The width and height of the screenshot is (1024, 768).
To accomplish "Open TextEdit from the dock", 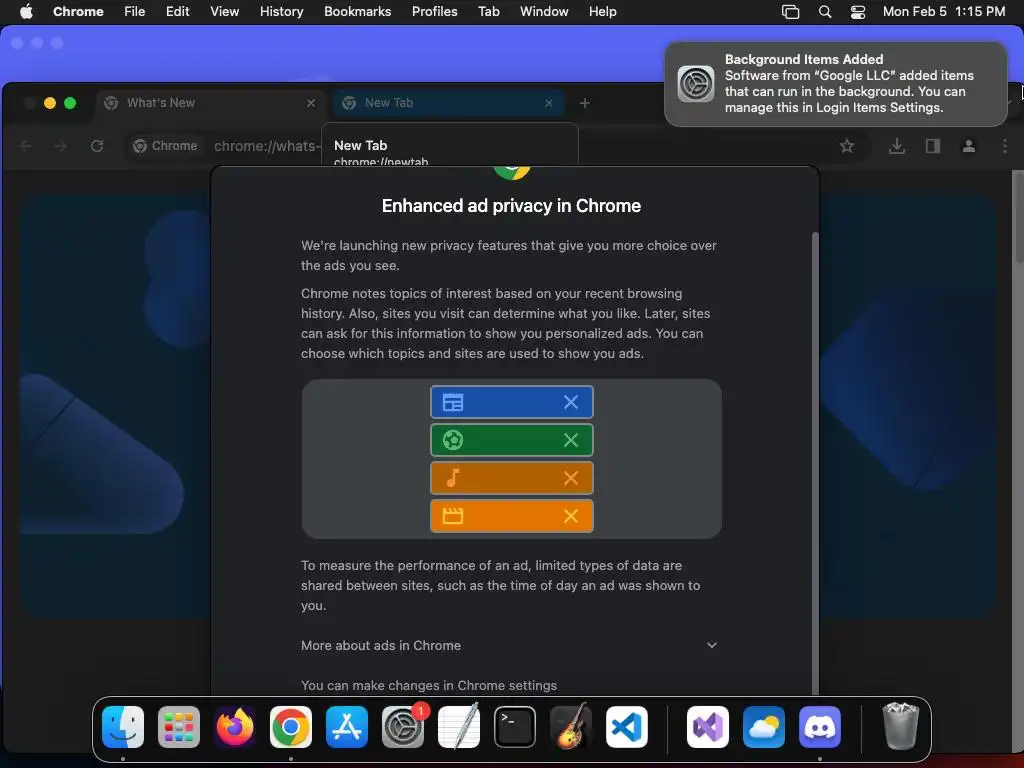I will coord(458,727).
